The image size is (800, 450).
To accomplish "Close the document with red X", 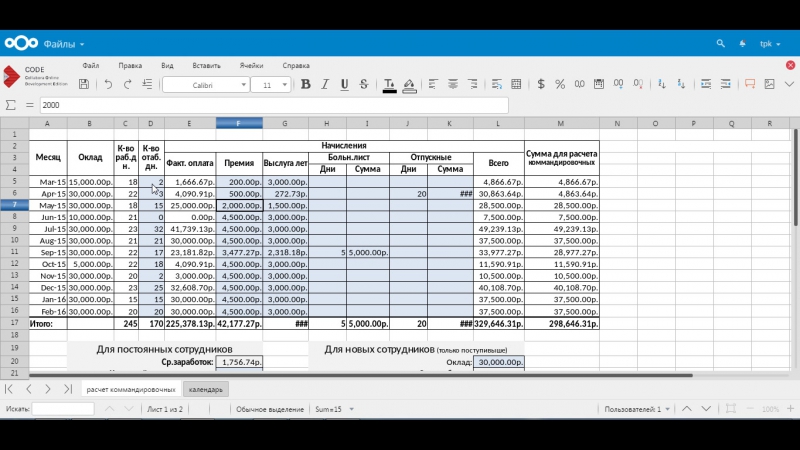I will (790, 65).
